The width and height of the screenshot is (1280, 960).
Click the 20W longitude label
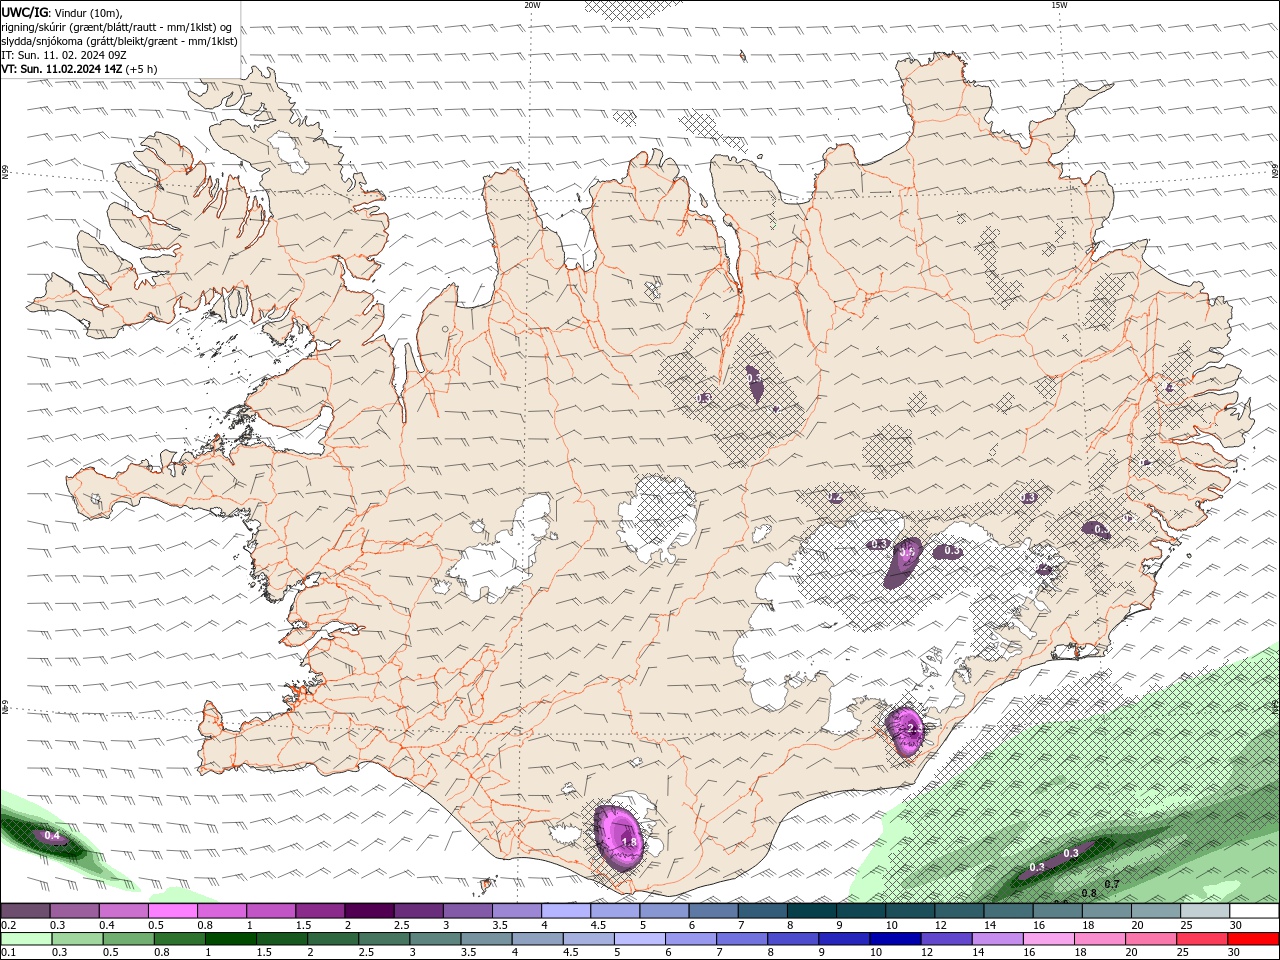pyautogui.click(x=532, y=5)
